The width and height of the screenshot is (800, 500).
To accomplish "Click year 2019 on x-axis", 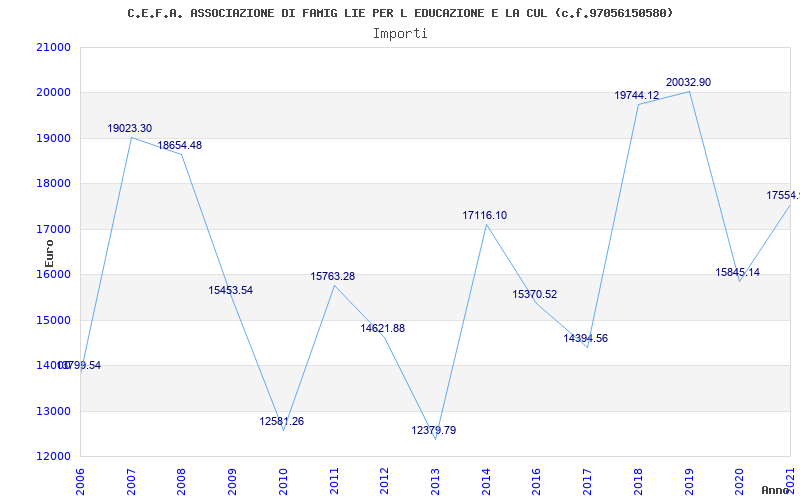I will pos(689,481).
